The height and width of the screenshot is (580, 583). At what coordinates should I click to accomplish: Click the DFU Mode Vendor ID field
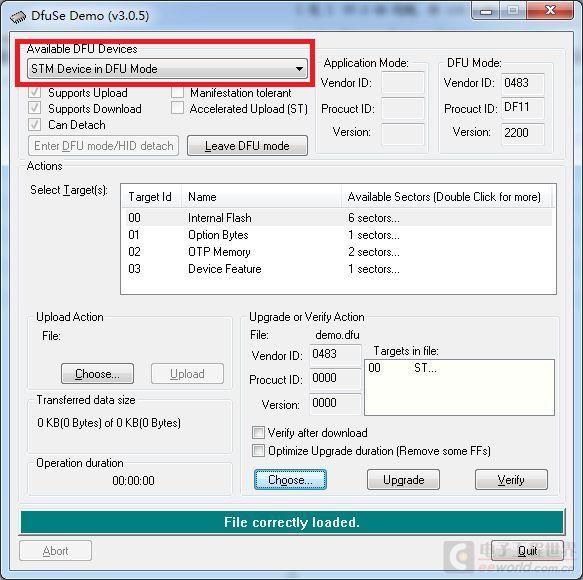pyautogui.click(x=522, y=83)
